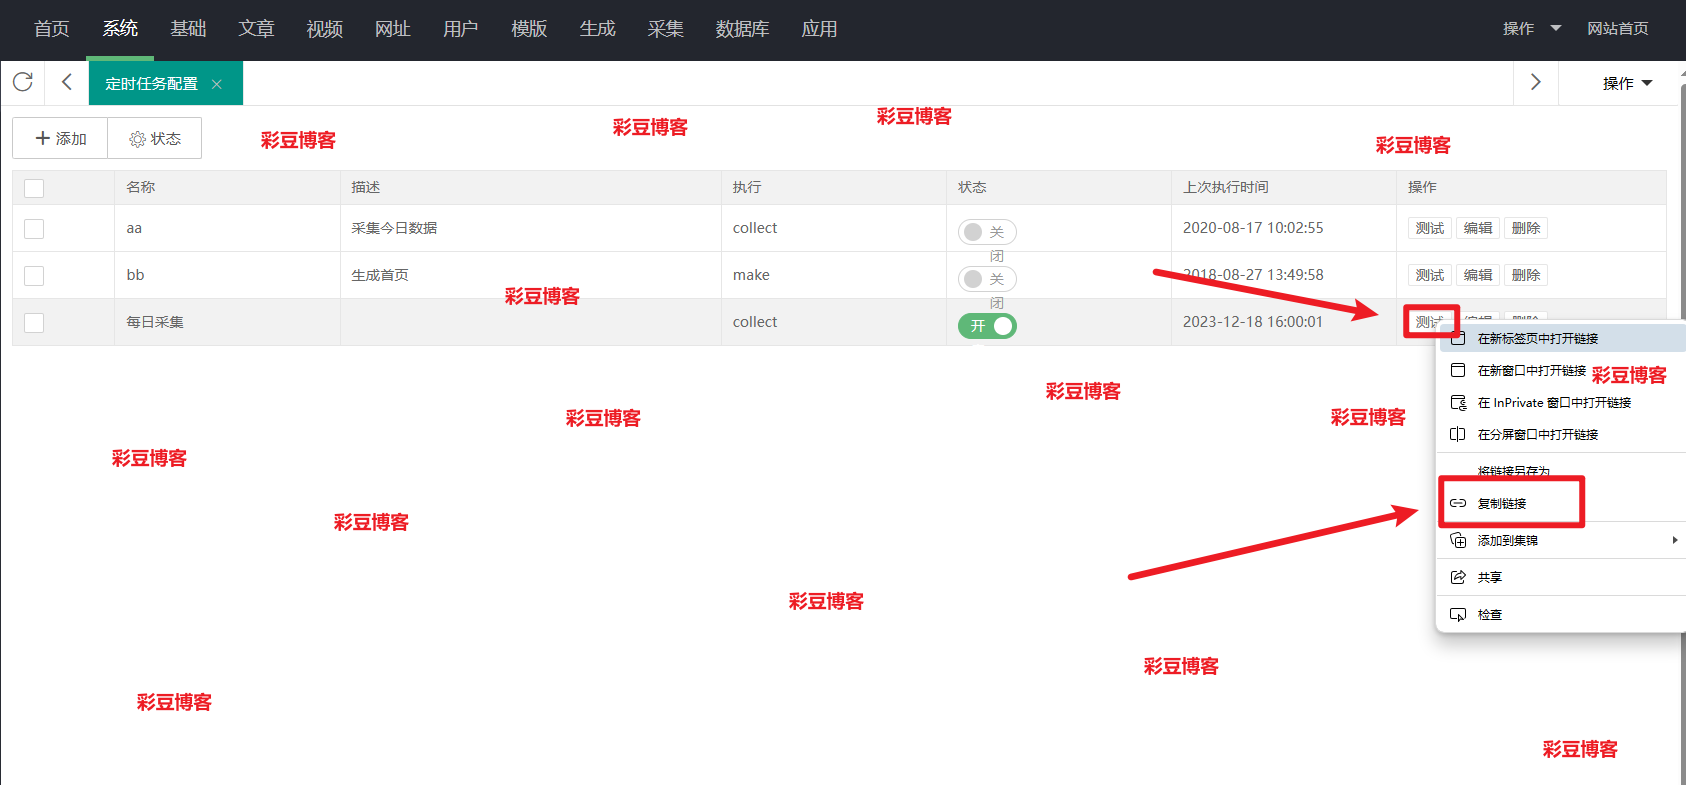Click the page refresh icon

23,82
